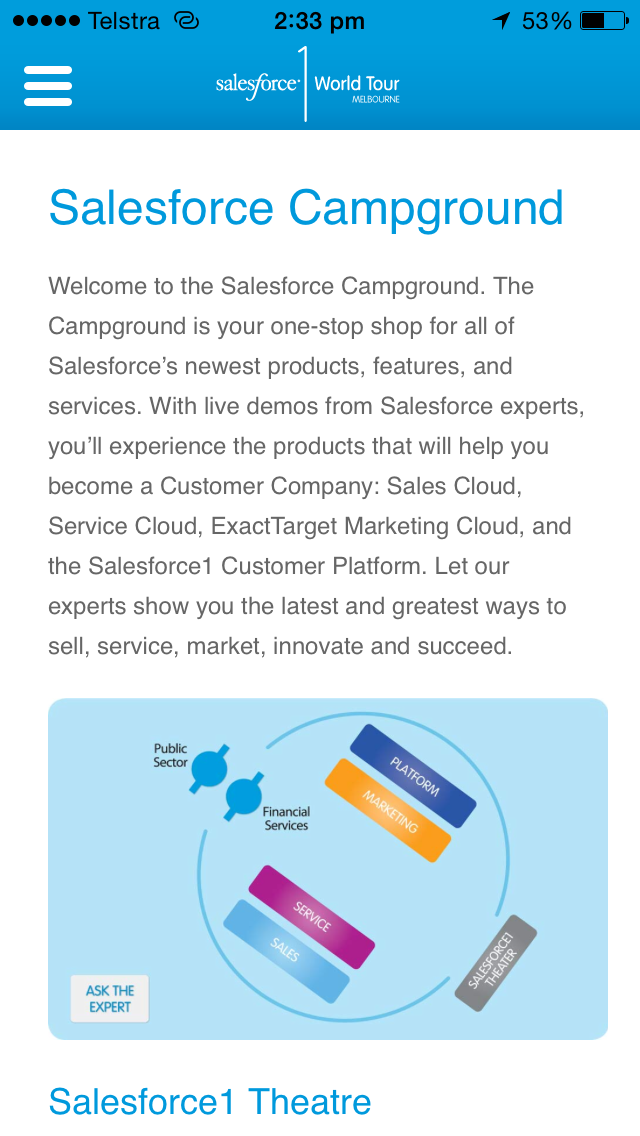Viewport: 640px width, 1136px height.
Task: Tap the gray Salesforce1 Theater block
Action: 496,963
